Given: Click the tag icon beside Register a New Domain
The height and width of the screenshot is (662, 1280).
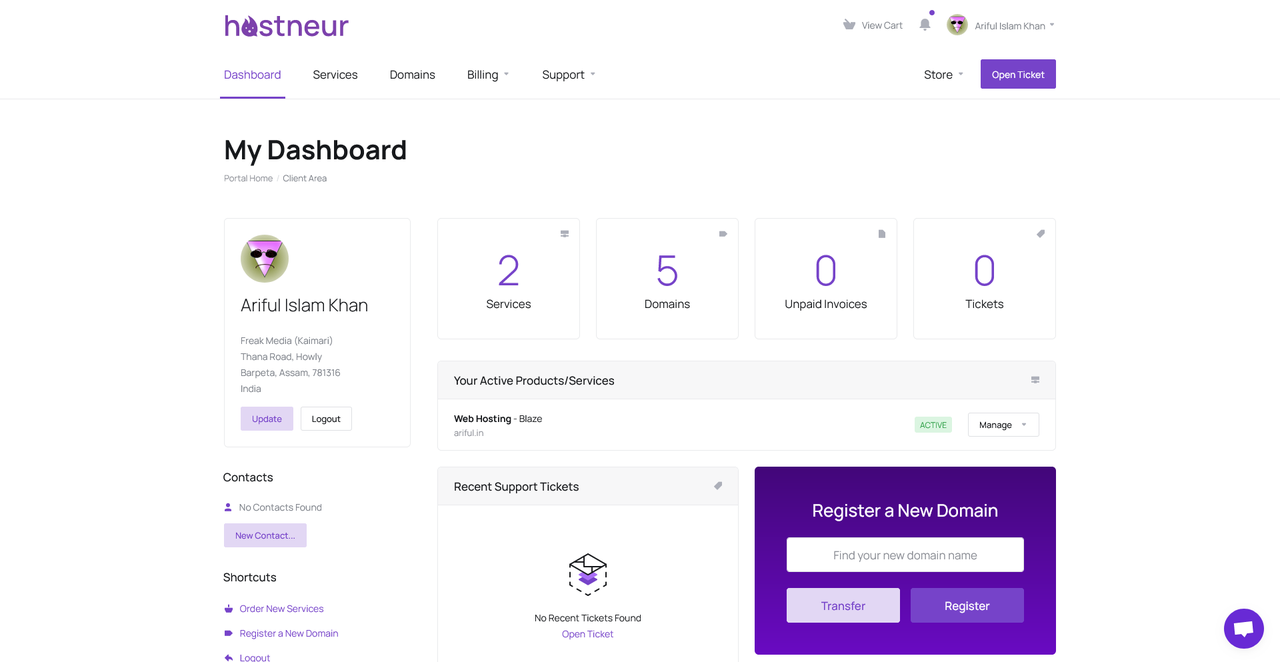Looking at the screenshot, I should (x=228, y=634).
